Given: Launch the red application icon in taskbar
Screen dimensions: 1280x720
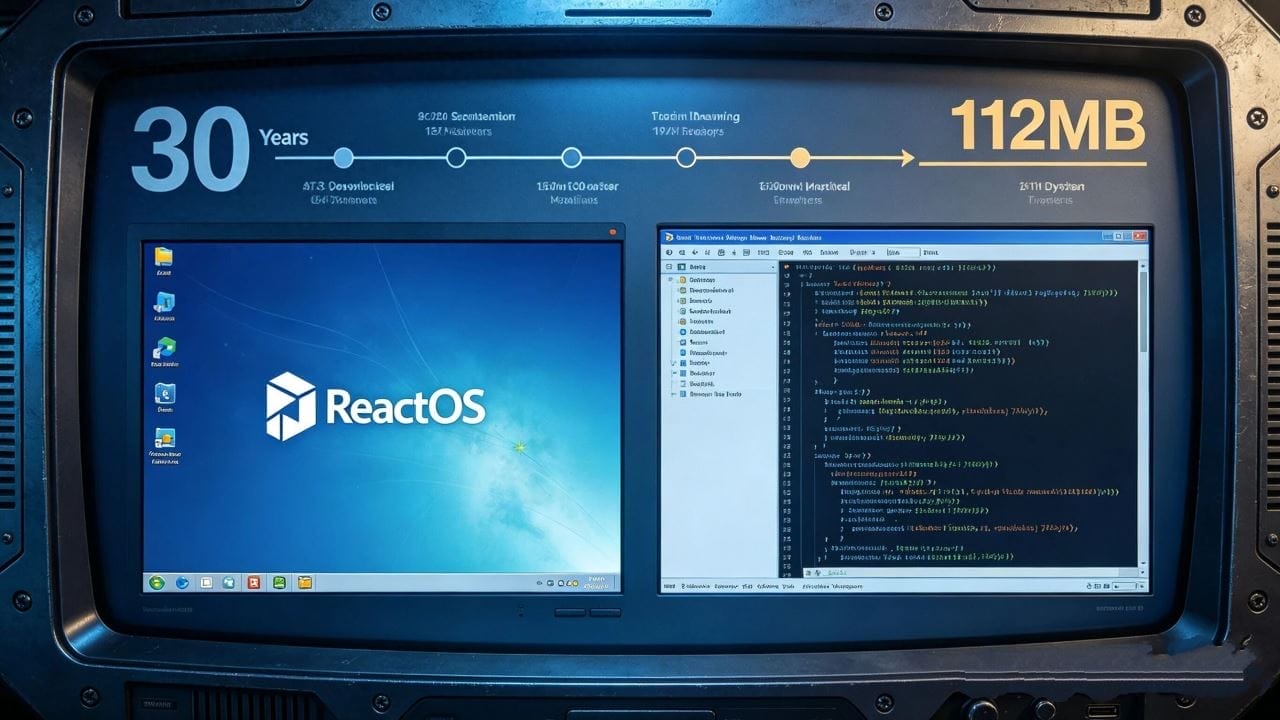Looking at the screenshot, I should (x=254, y=582).
